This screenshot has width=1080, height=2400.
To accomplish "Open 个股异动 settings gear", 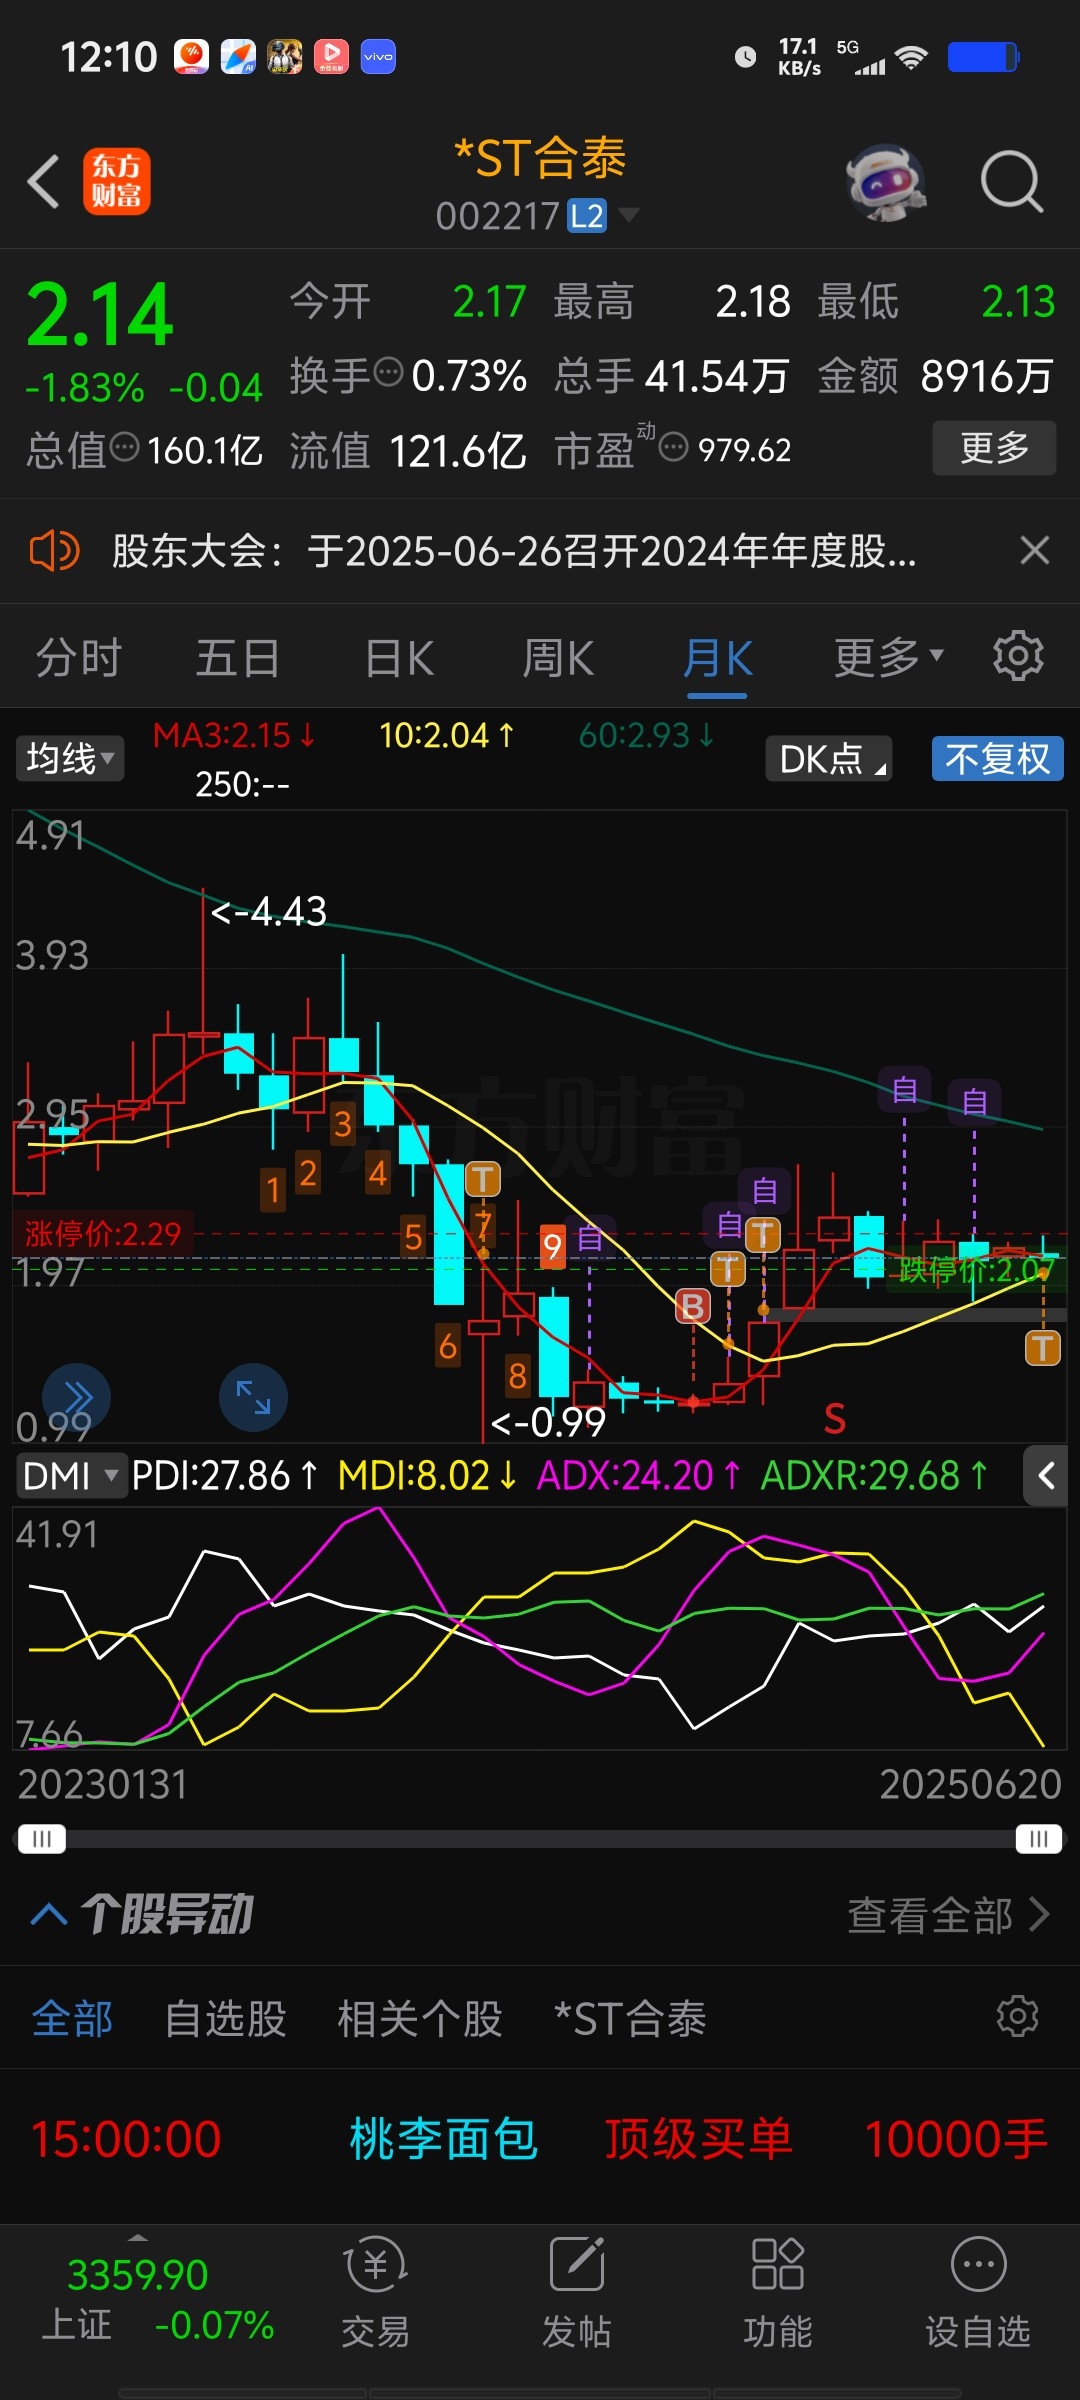I will 1018,2017.
